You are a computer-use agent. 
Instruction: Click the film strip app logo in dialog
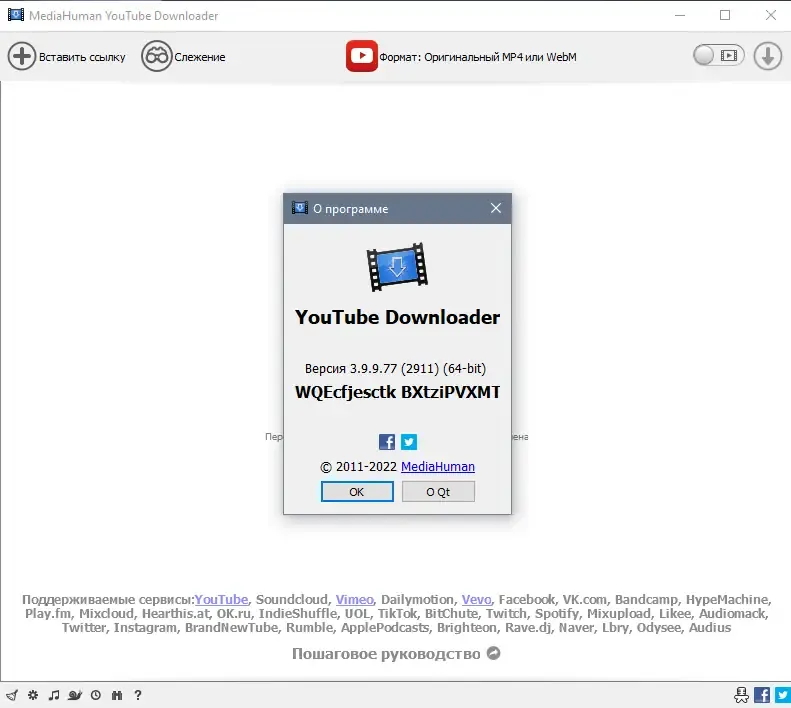click(x=397, y=266)
